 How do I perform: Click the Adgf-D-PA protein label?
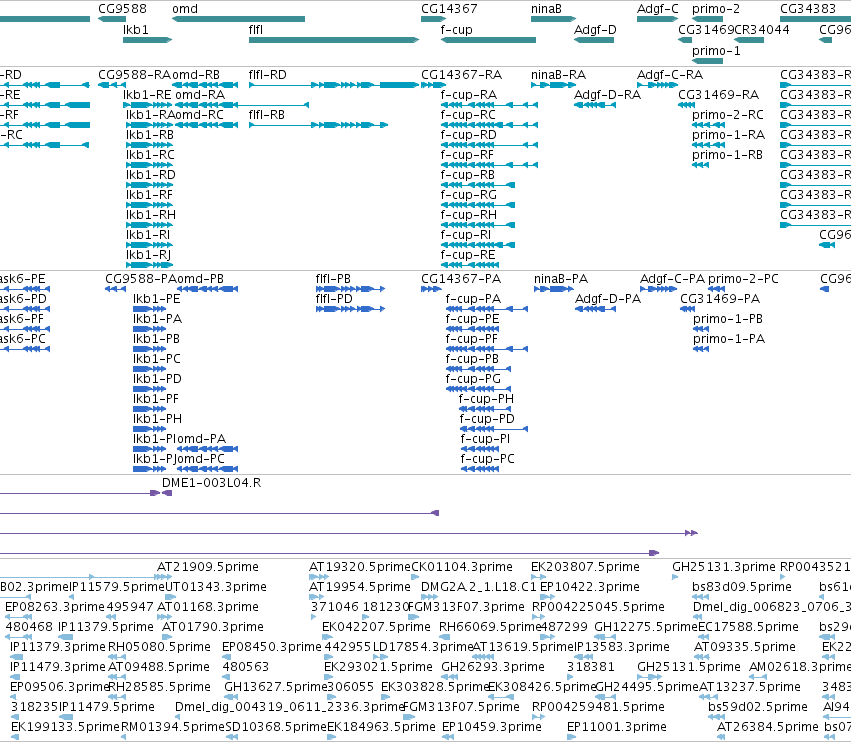click(608, 299)
